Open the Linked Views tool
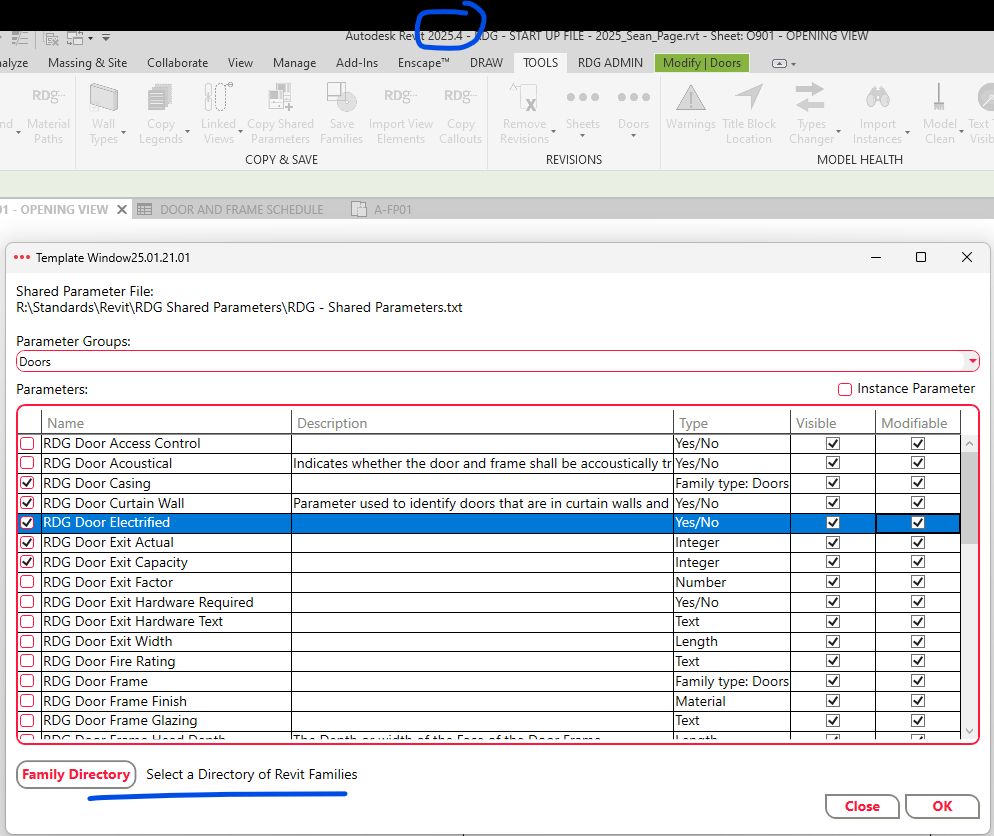 click(x=218, y=114)
